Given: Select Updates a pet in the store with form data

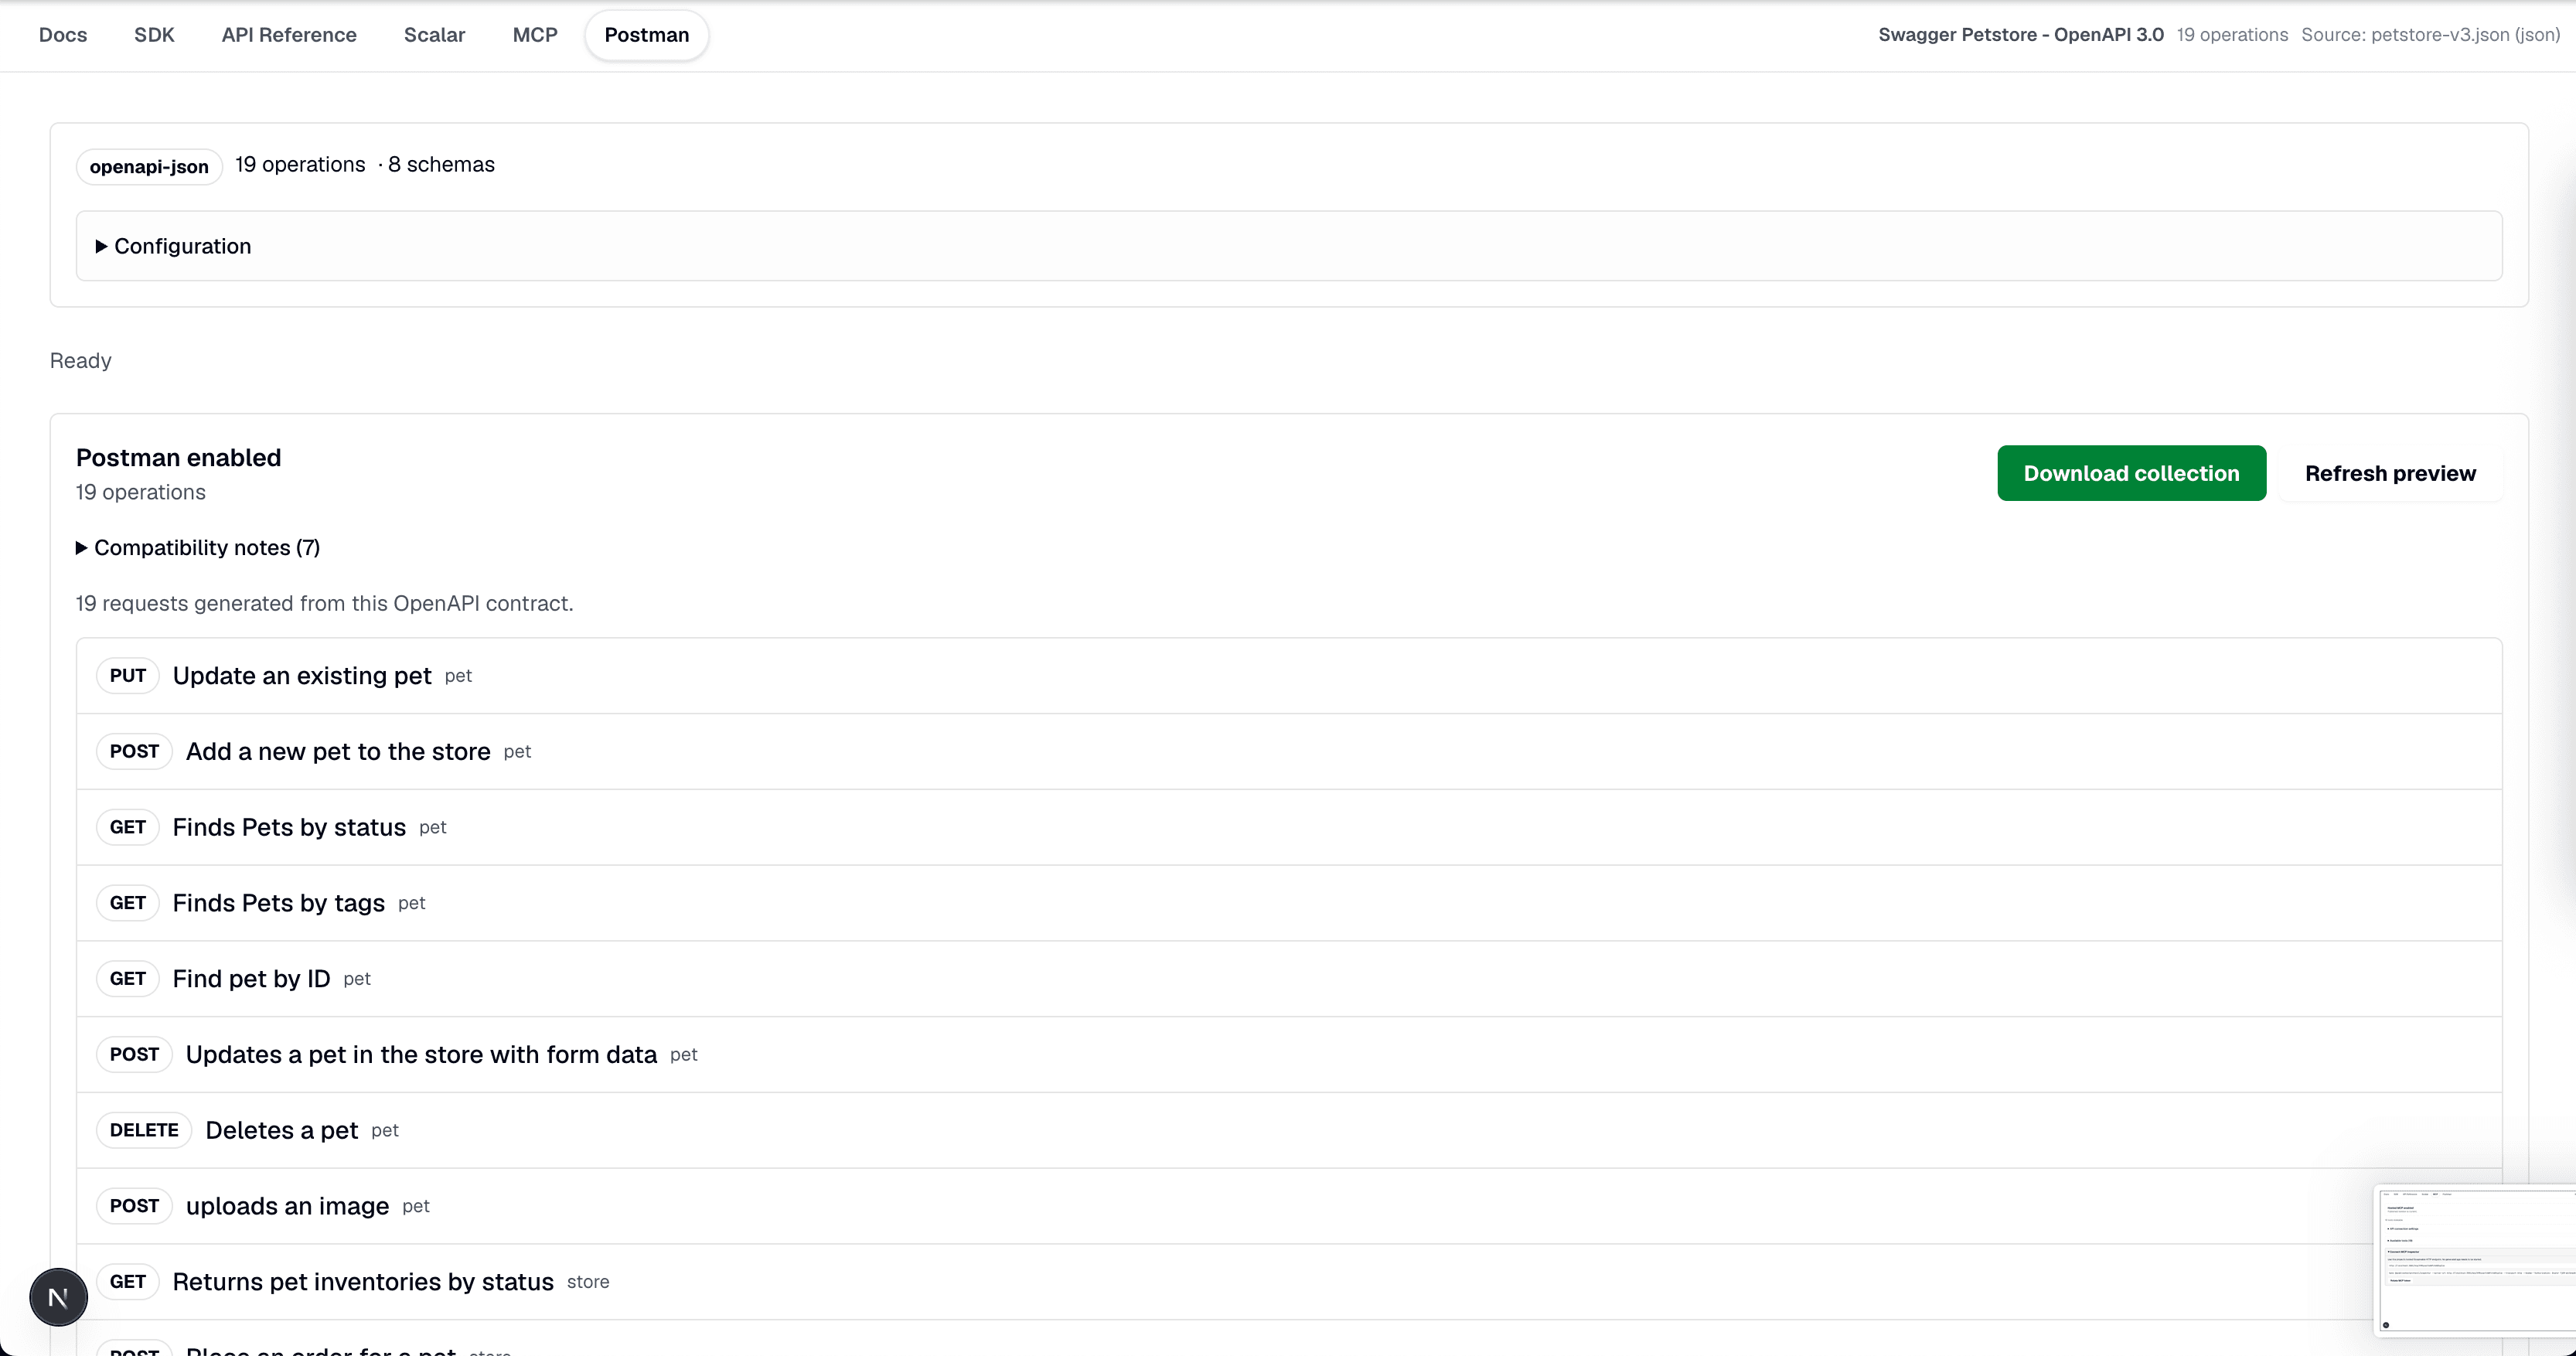Looking at the screenshot, I should (1289, 1055).
